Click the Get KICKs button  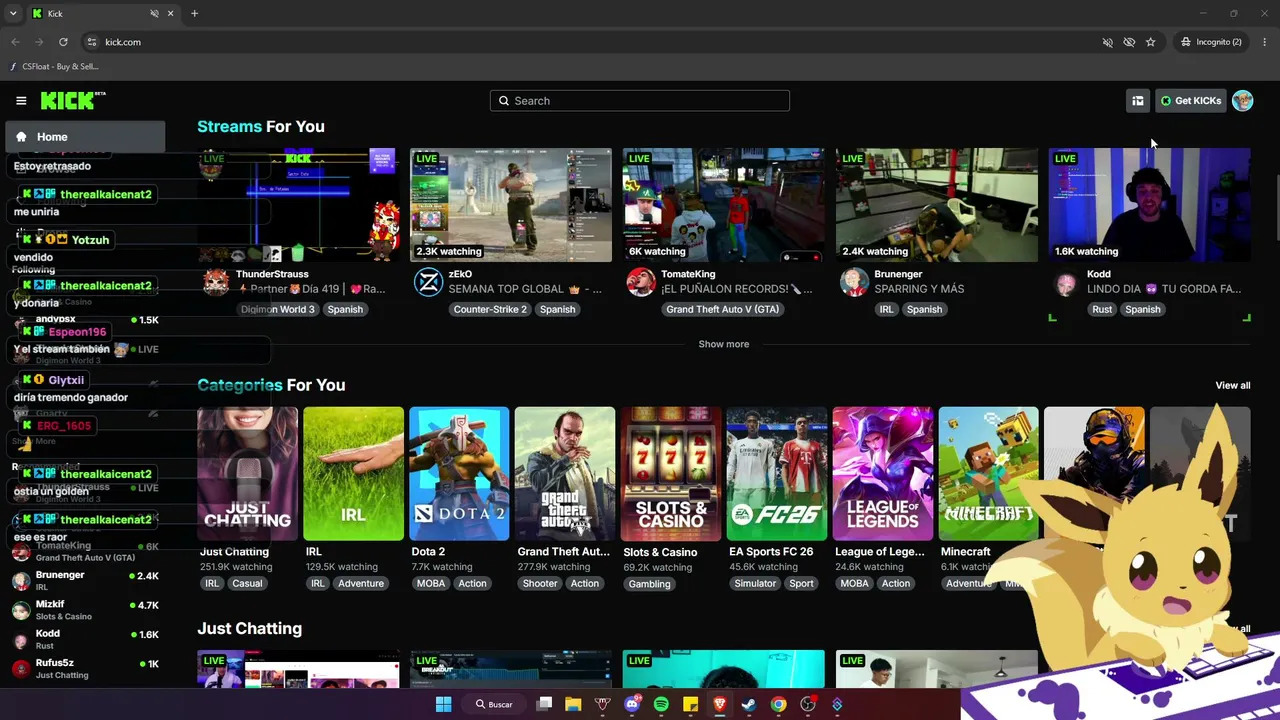[1190, 100]
